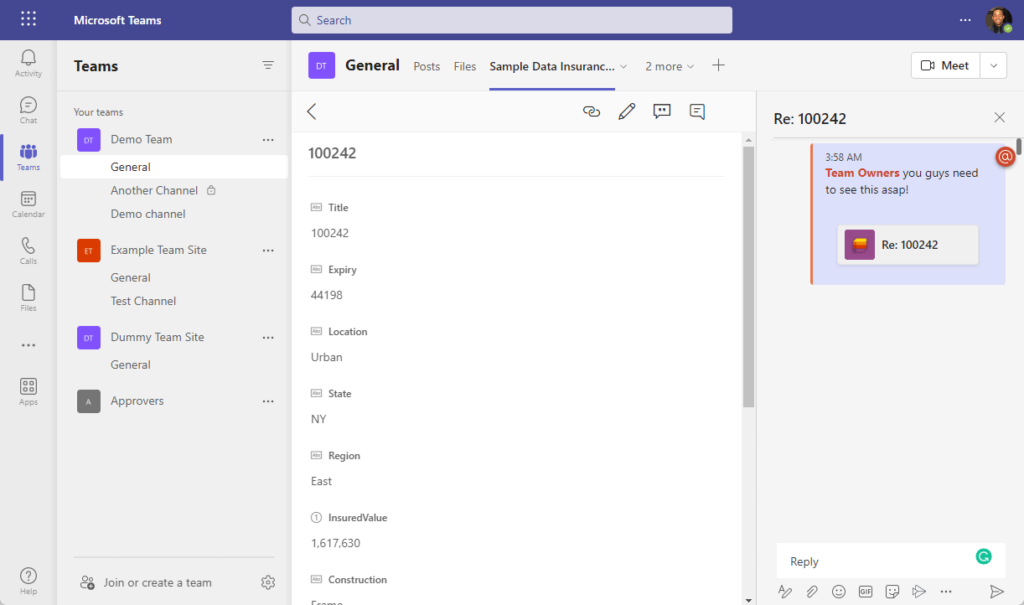Screen dimensions: 1024x605
Task: Open profile picture account menu
Action: pyautogui.click(x=999, y=20)
